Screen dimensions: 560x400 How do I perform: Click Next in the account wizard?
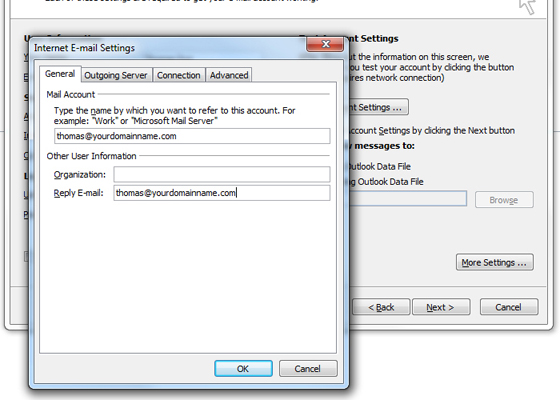pos(441,307)
